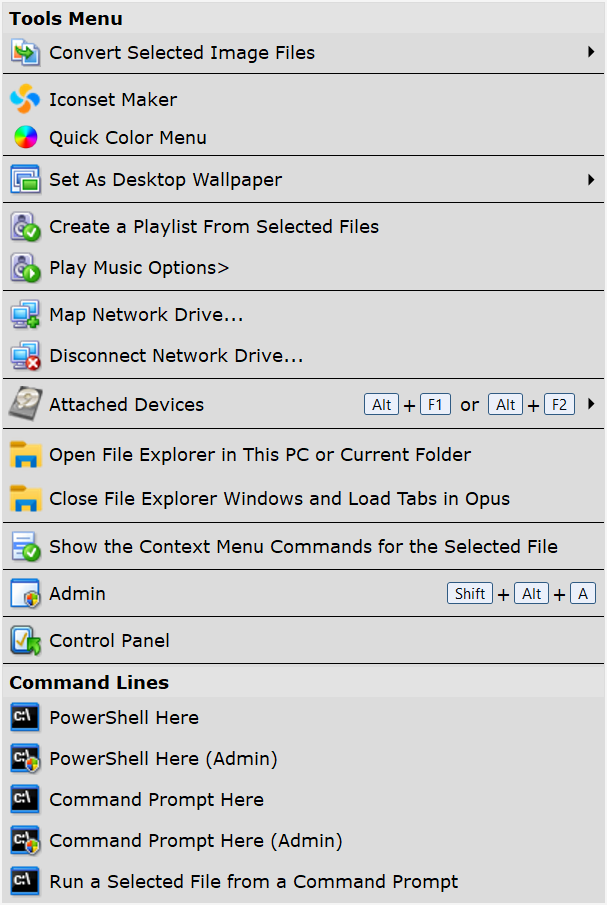
Task: Open Play Music Options submenu
Action: [139, 268]
